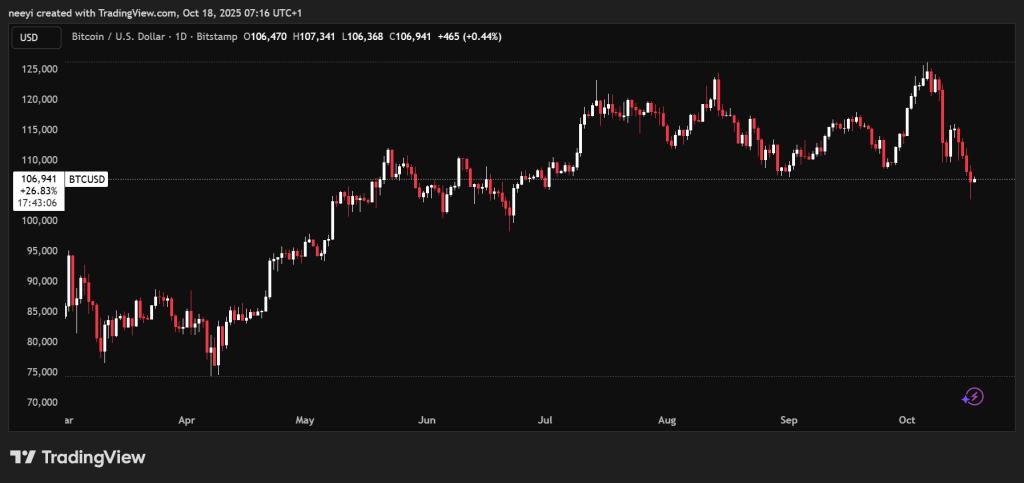Open the USD currency selector
Image resolution: width=1024 pixels, height=483 pixels.
point(29,37)
